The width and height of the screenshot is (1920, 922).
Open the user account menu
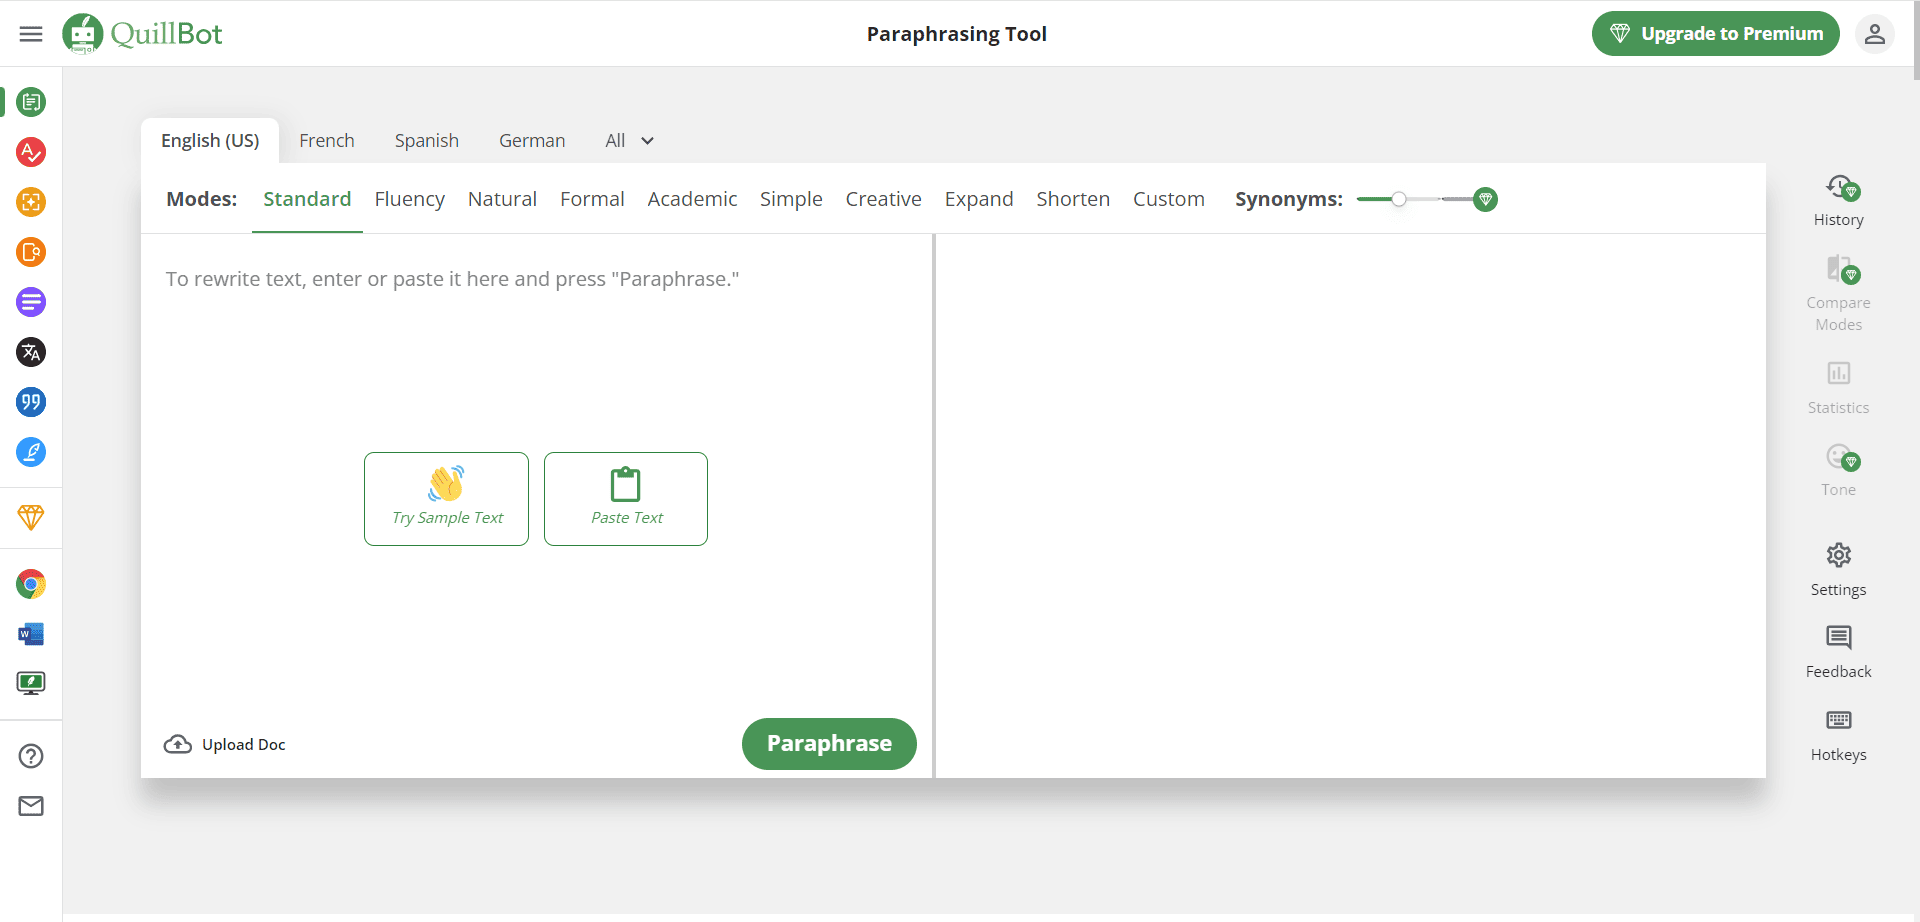1874,34
